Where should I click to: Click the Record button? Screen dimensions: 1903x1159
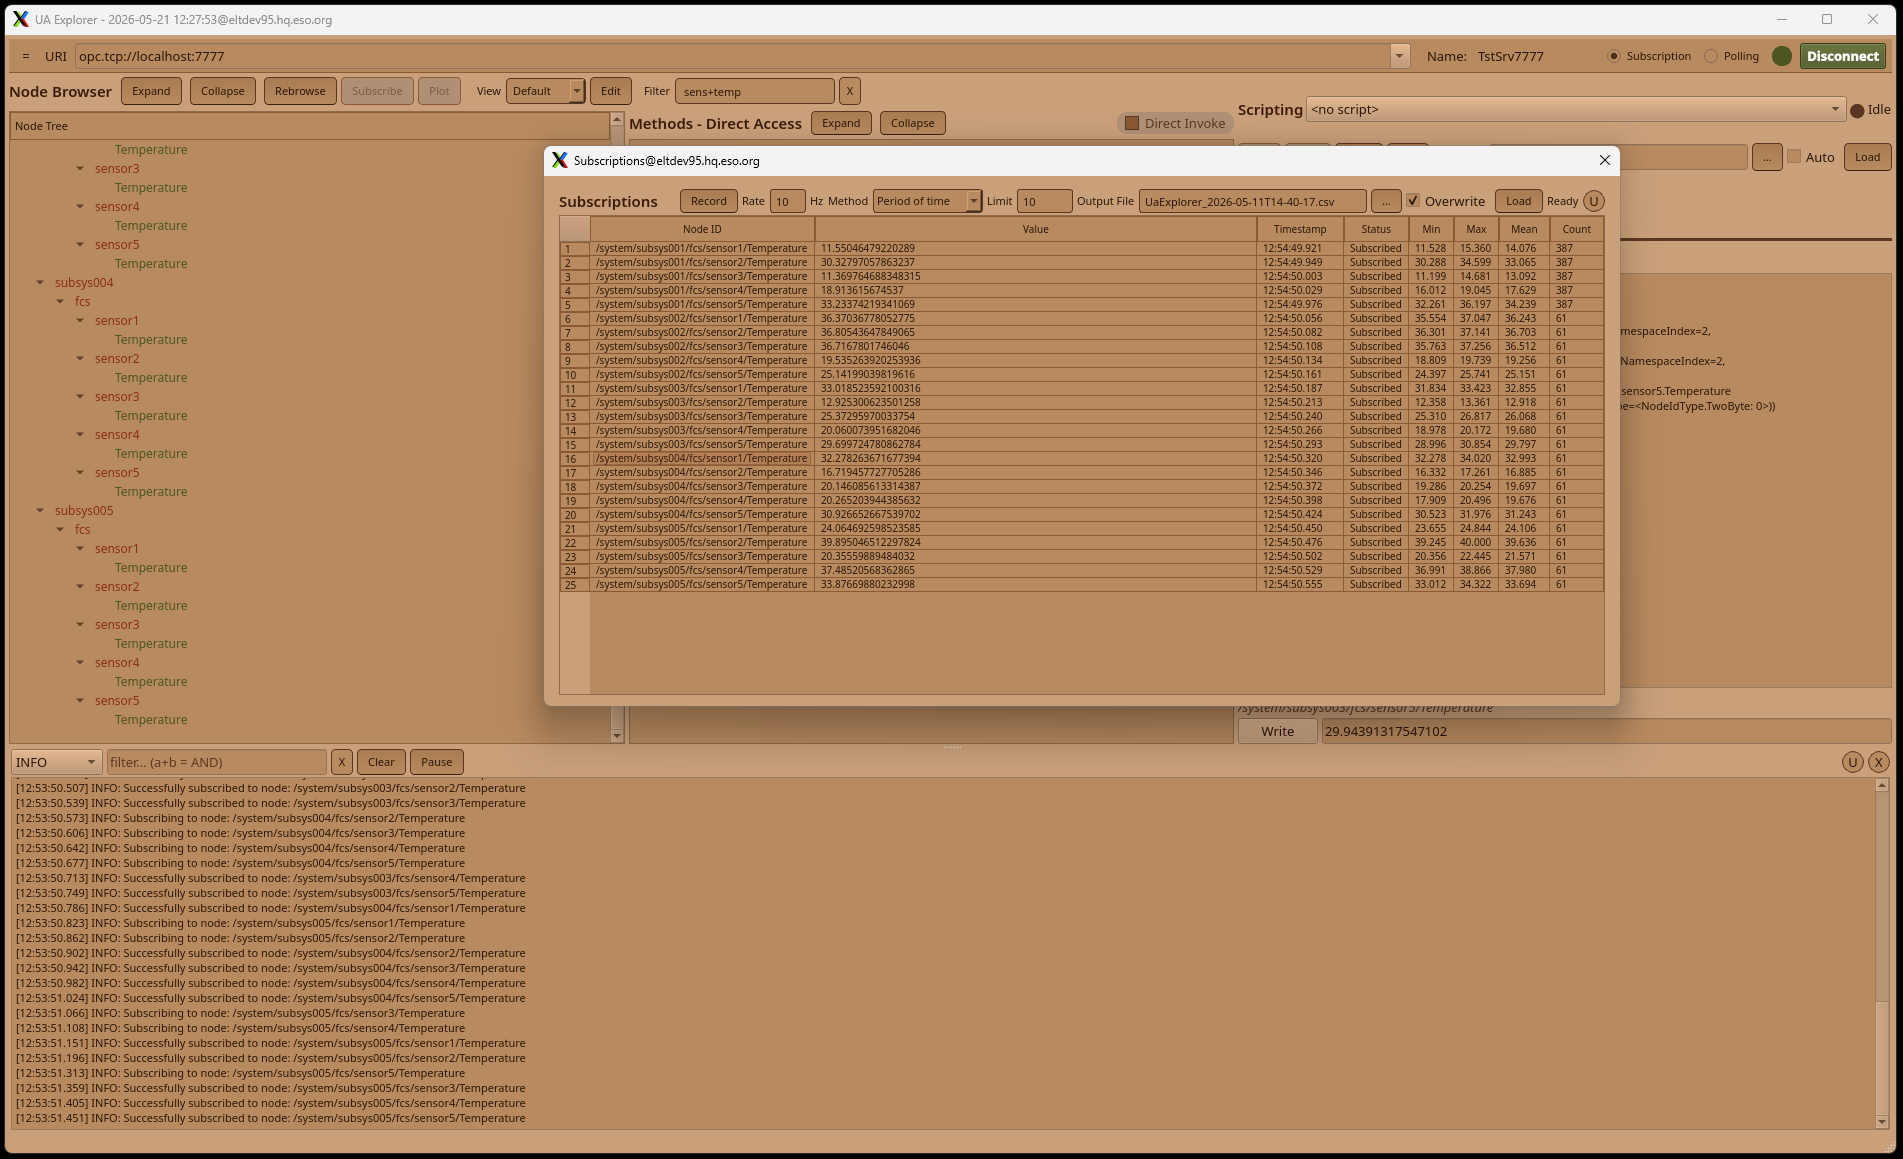click(709, 201)
